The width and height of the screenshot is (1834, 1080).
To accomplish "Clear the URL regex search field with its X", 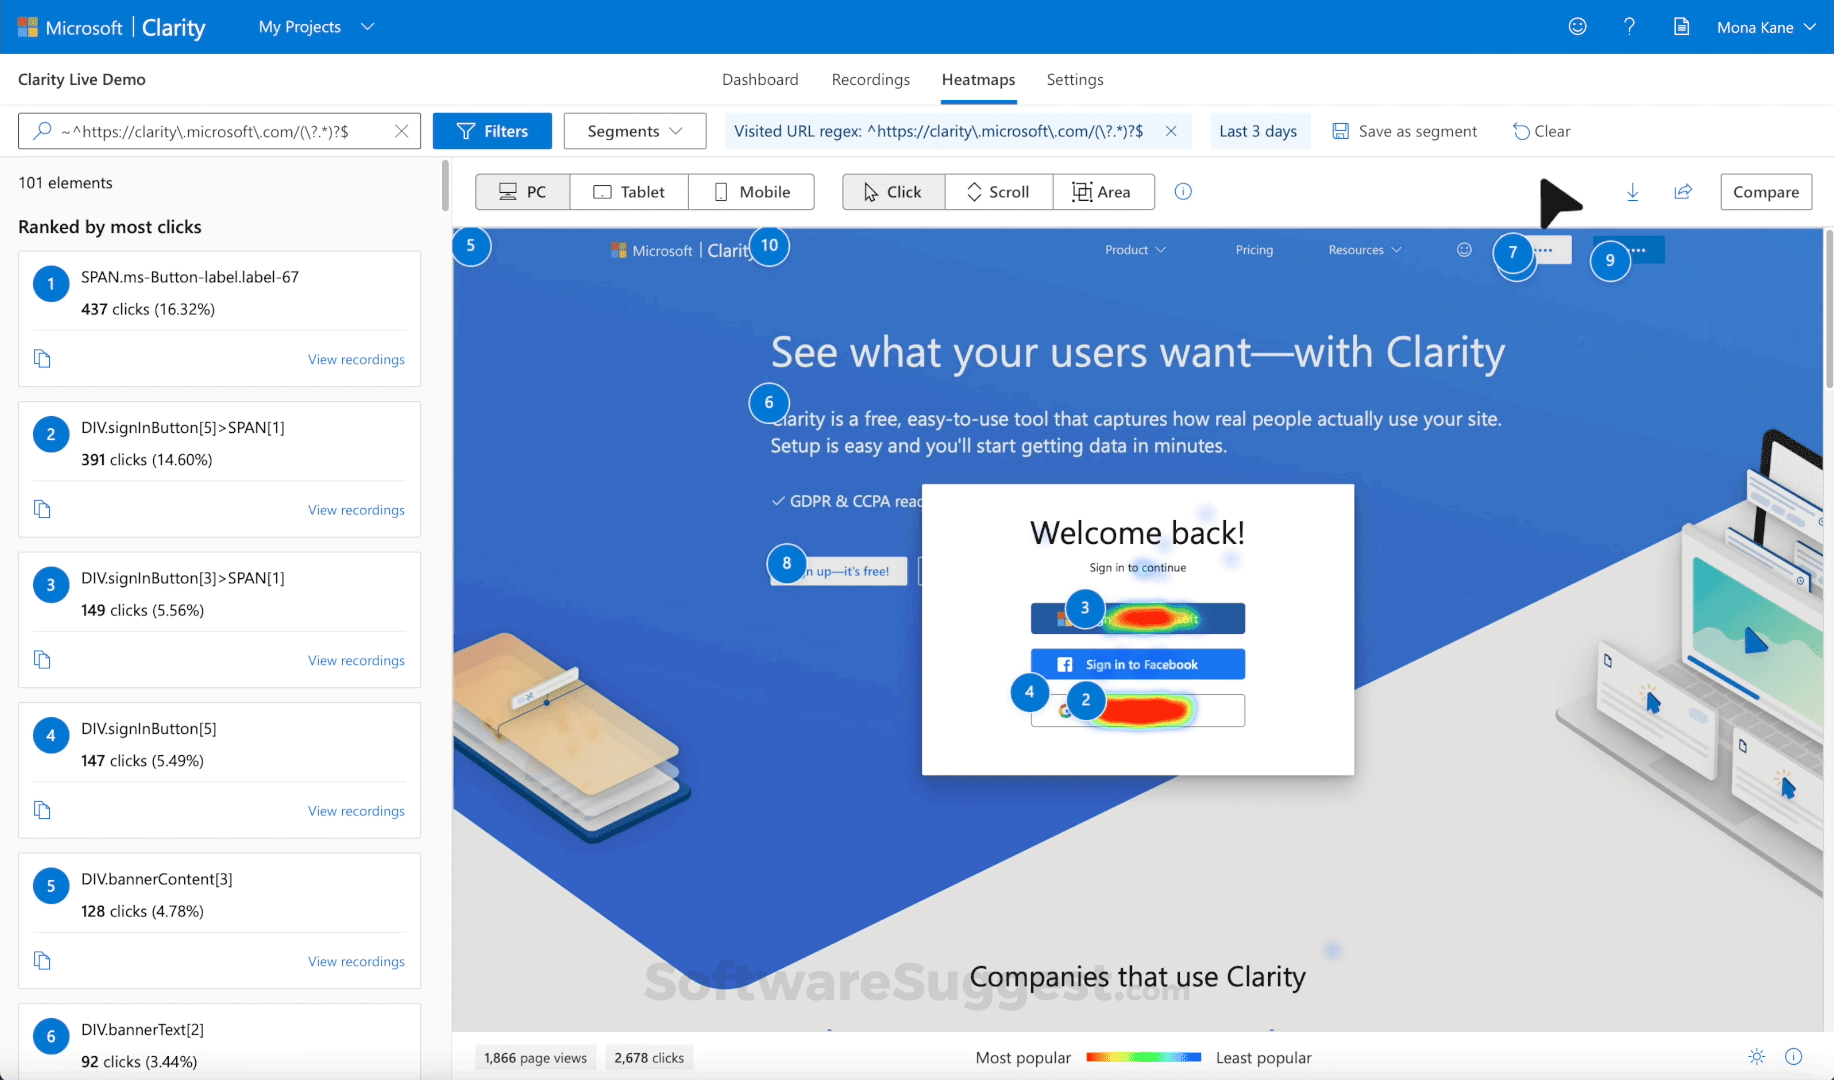I will (x=401, y=131).
